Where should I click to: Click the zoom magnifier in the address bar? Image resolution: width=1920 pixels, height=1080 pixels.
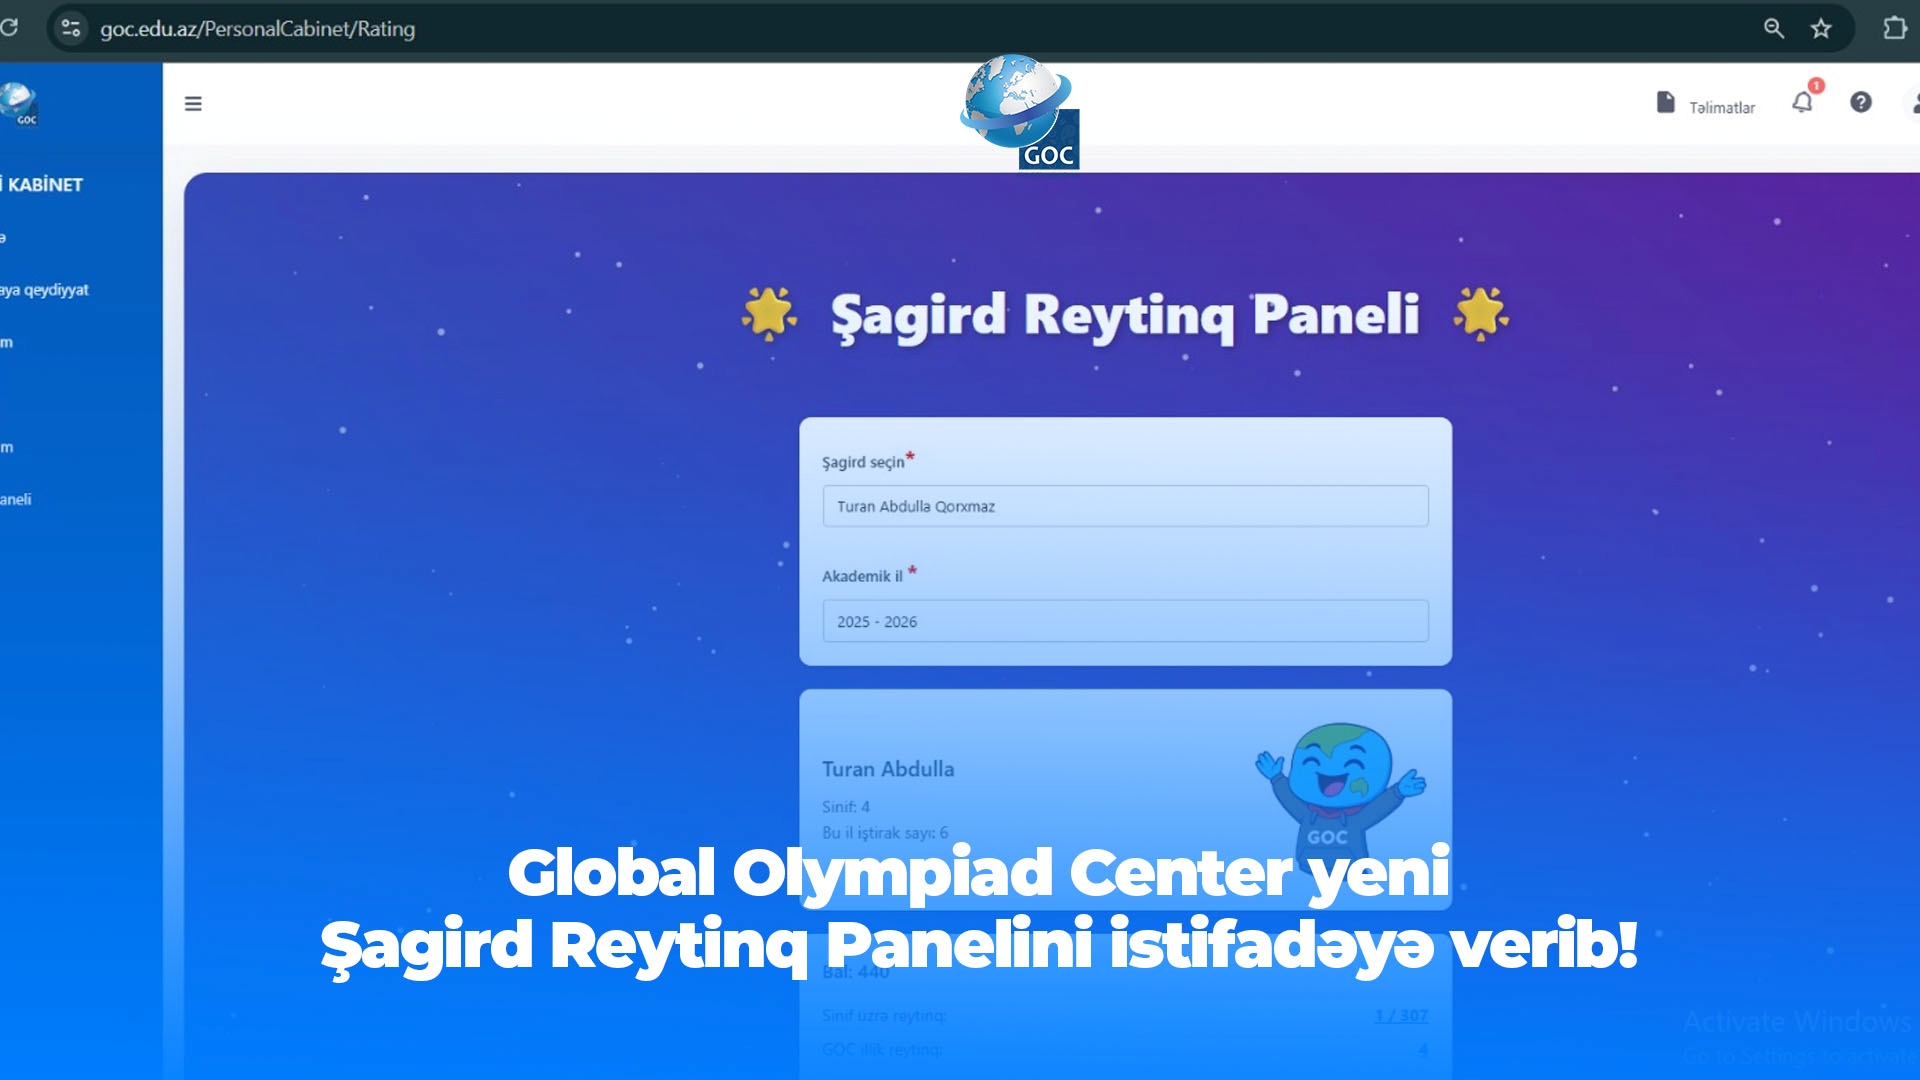pos(1773,29)
